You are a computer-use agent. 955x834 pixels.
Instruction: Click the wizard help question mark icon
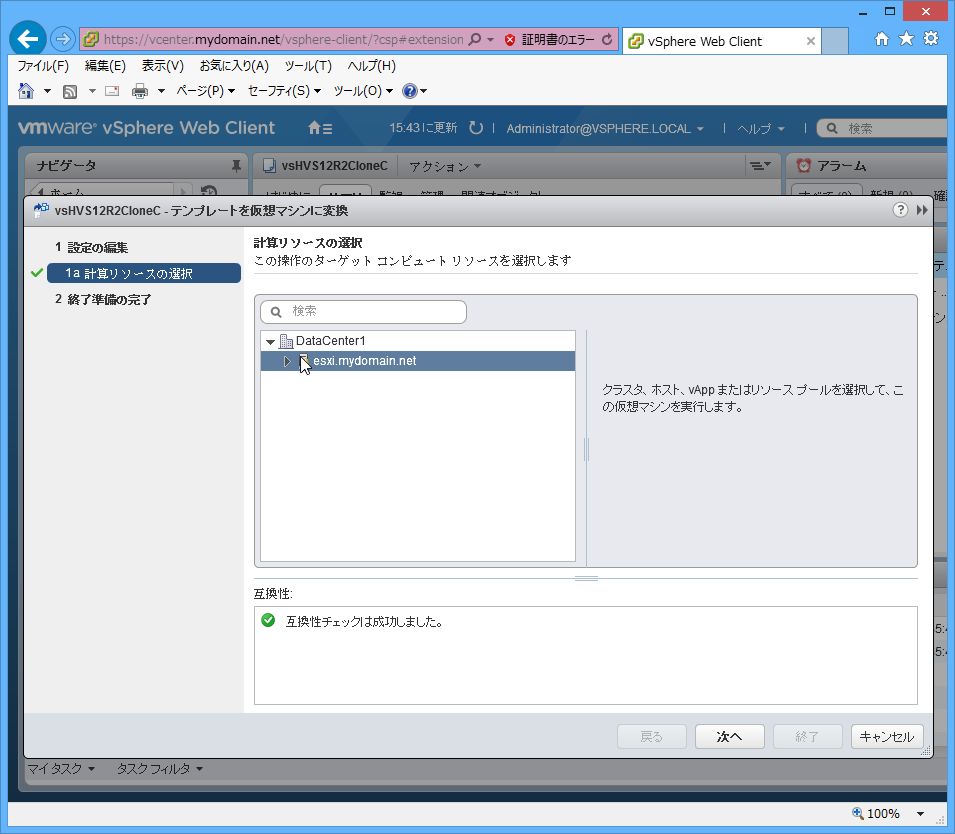coord(900,210)
